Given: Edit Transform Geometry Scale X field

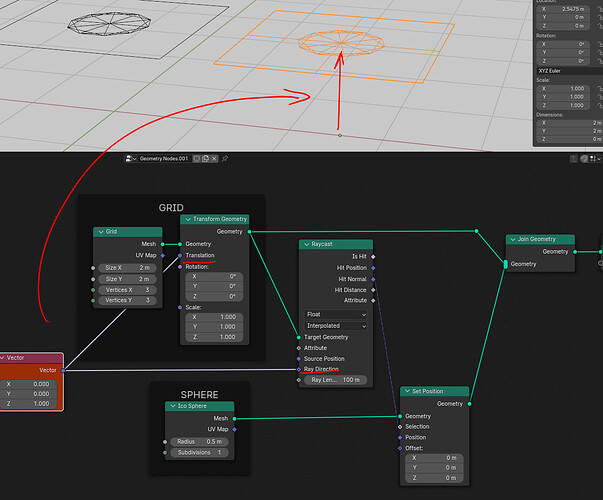Looking at the screenshot, I should [214, 317].
